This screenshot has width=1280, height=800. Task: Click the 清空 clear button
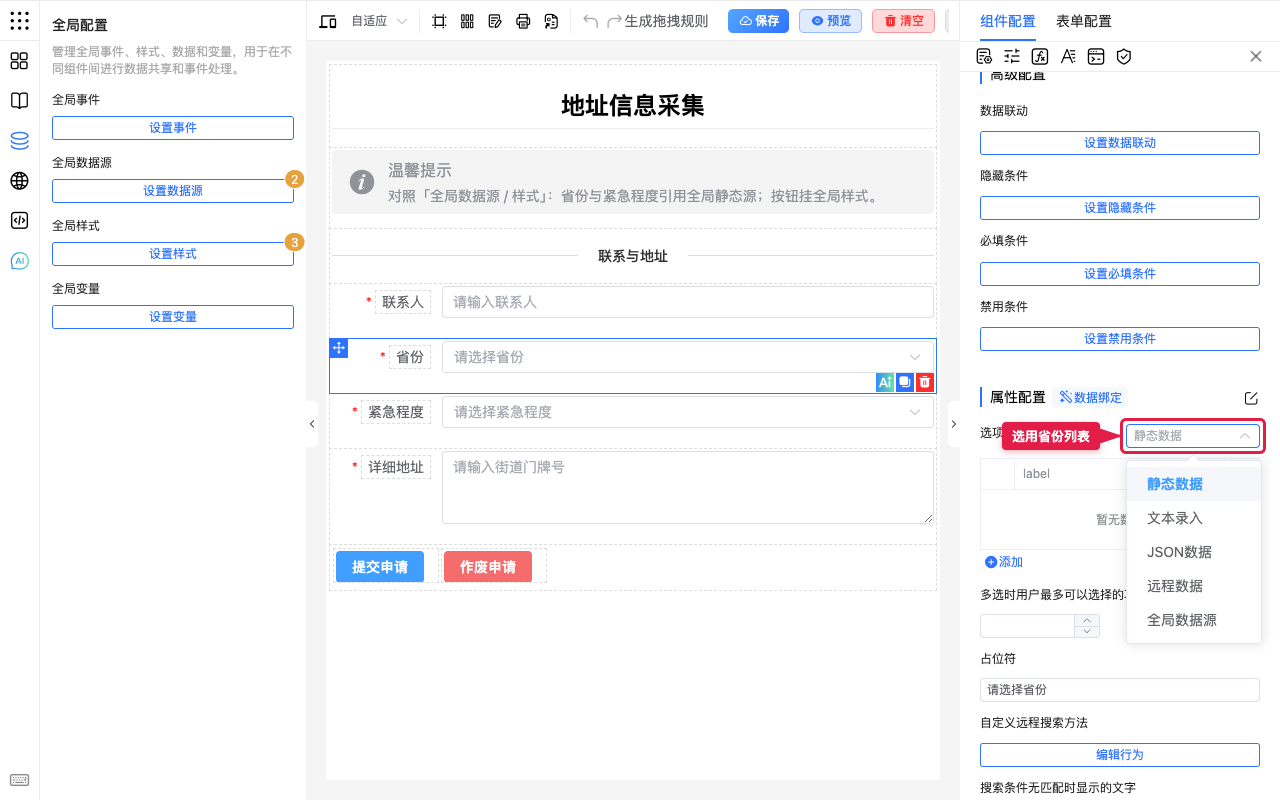903,21
